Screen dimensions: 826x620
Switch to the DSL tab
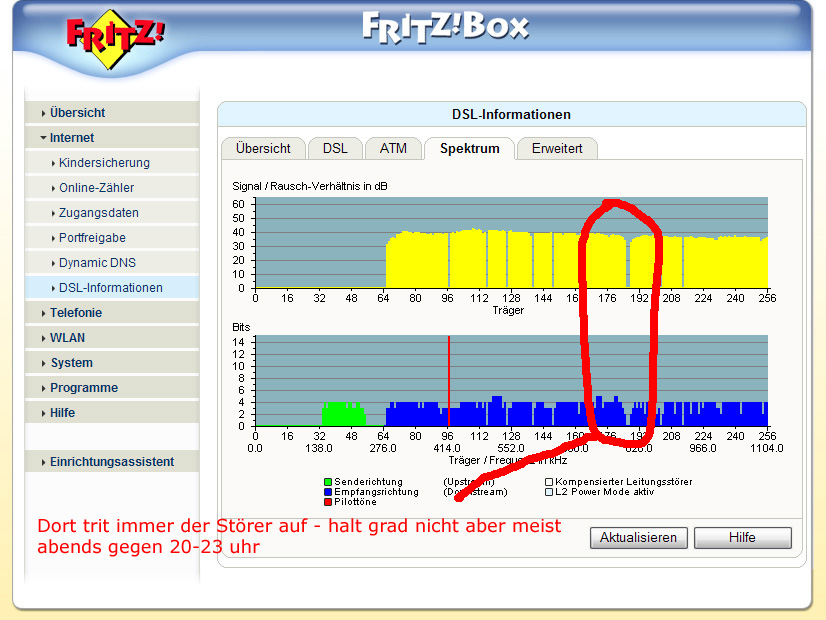pyautogui.click(x=335, y=149)
